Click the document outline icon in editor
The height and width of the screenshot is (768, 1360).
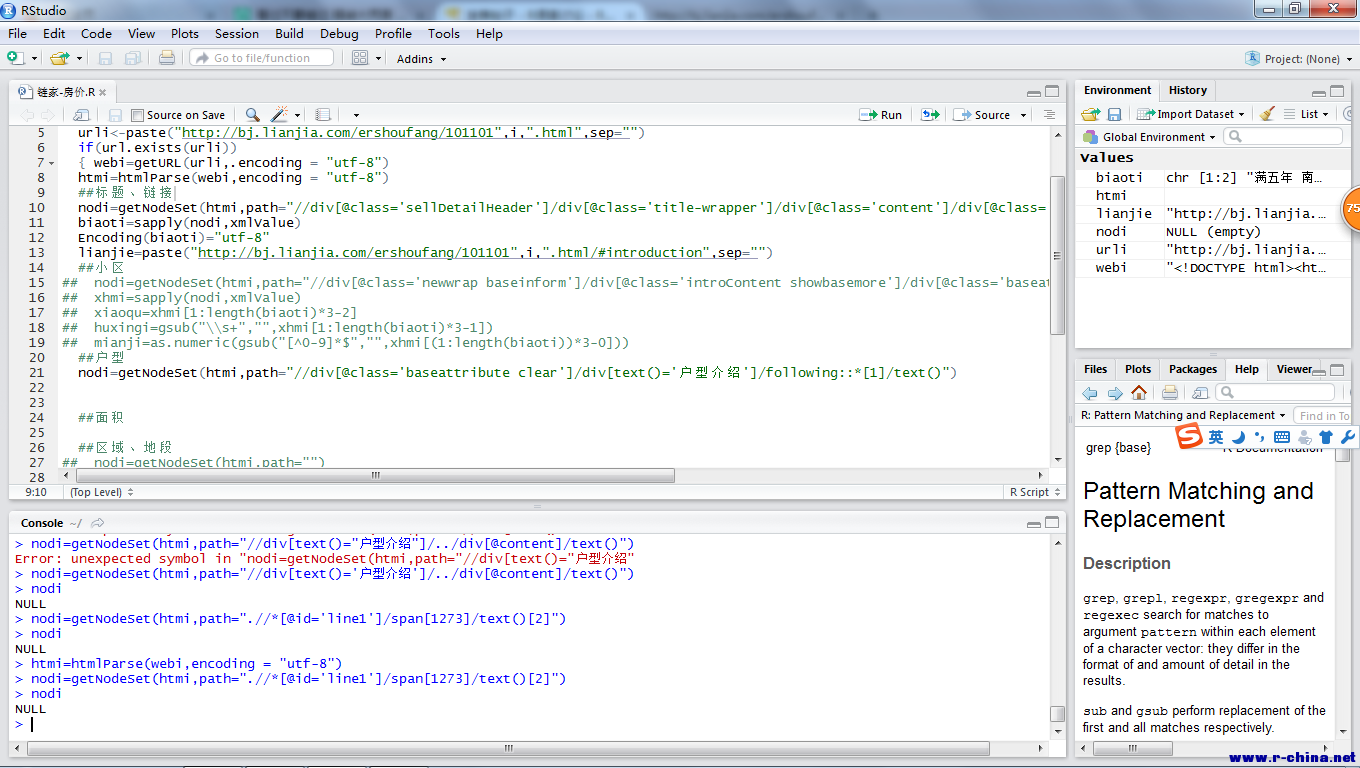[1048, 115]
